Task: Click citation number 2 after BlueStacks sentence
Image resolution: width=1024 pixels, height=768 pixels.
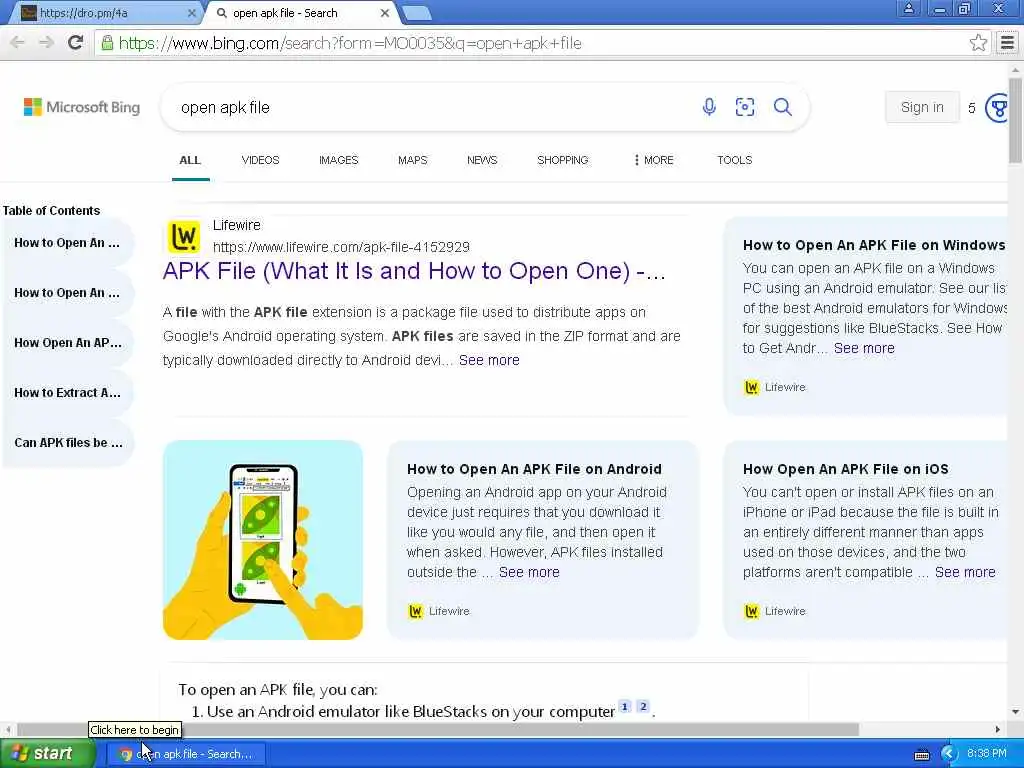Action: pyautogui.click(x=643, y=706)
